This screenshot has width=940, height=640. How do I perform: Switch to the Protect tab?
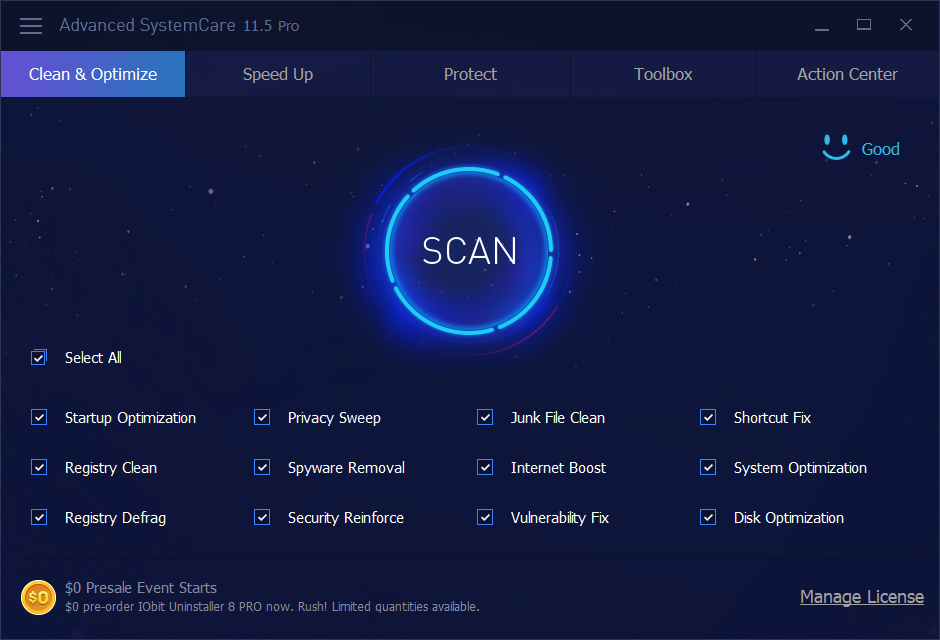click(470, 73)
